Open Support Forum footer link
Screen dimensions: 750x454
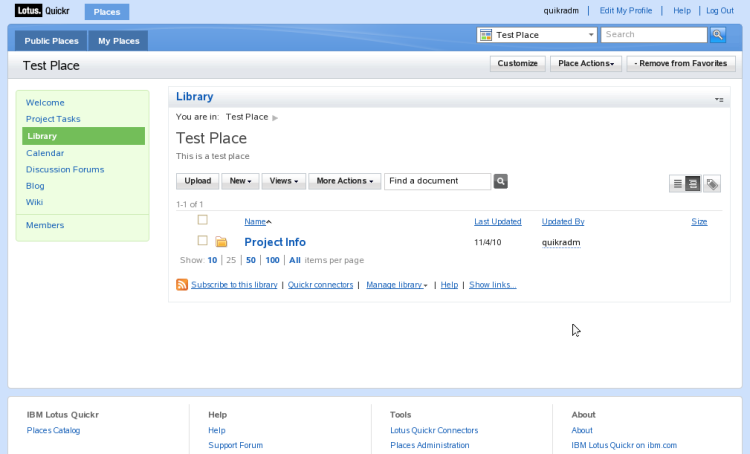pos(235,445)
